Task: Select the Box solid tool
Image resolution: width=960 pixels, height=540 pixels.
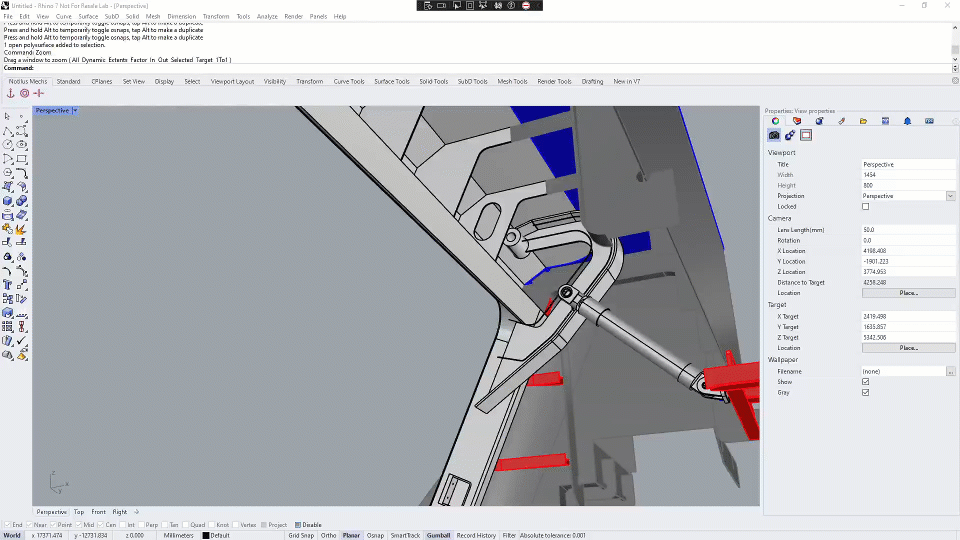Action: click(x=7, y=201)
